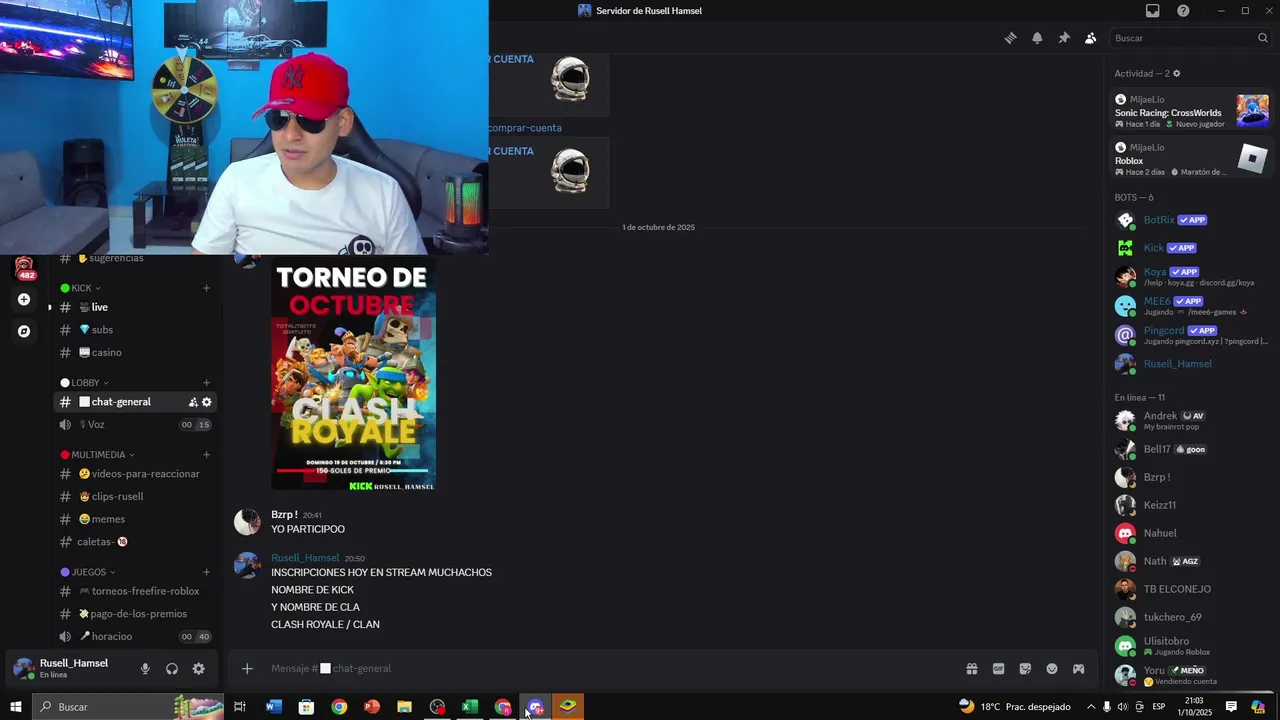Image resolution: width=1280 pixels, height=720 pixels.
Task: Open Word from taskbar
Action: click(274, 707)
